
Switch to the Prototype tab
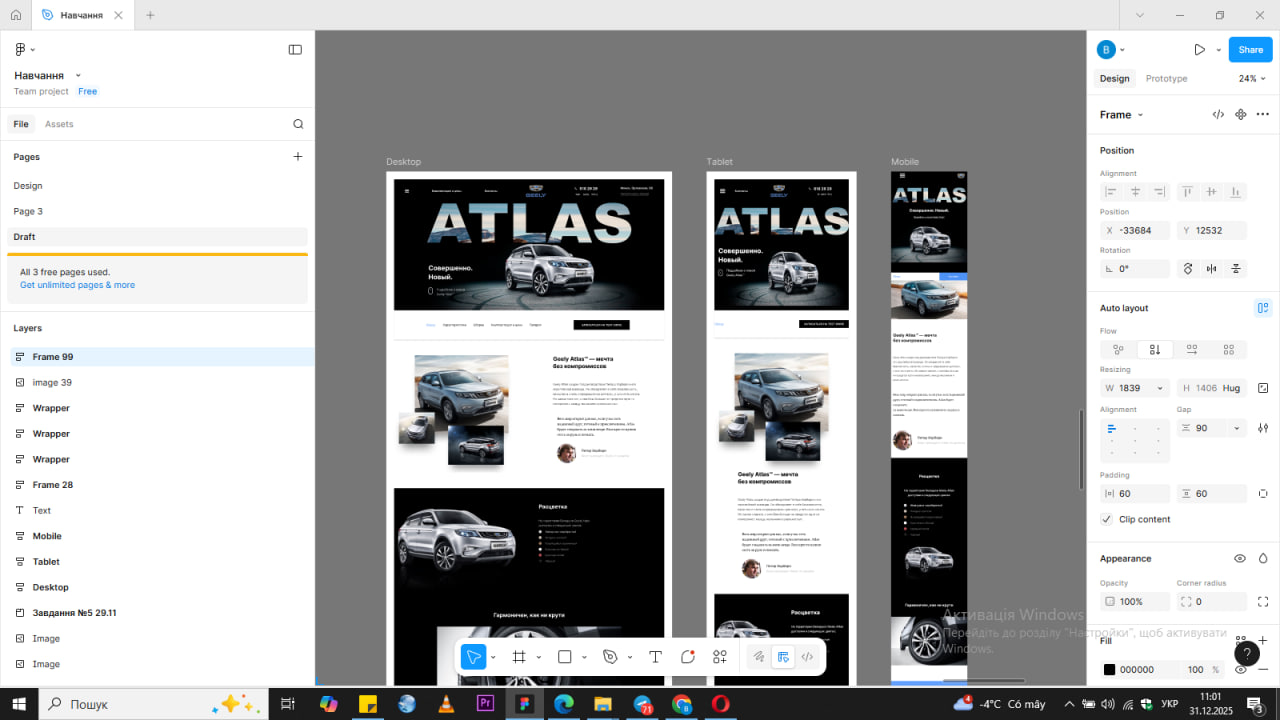coord(1166,78)
